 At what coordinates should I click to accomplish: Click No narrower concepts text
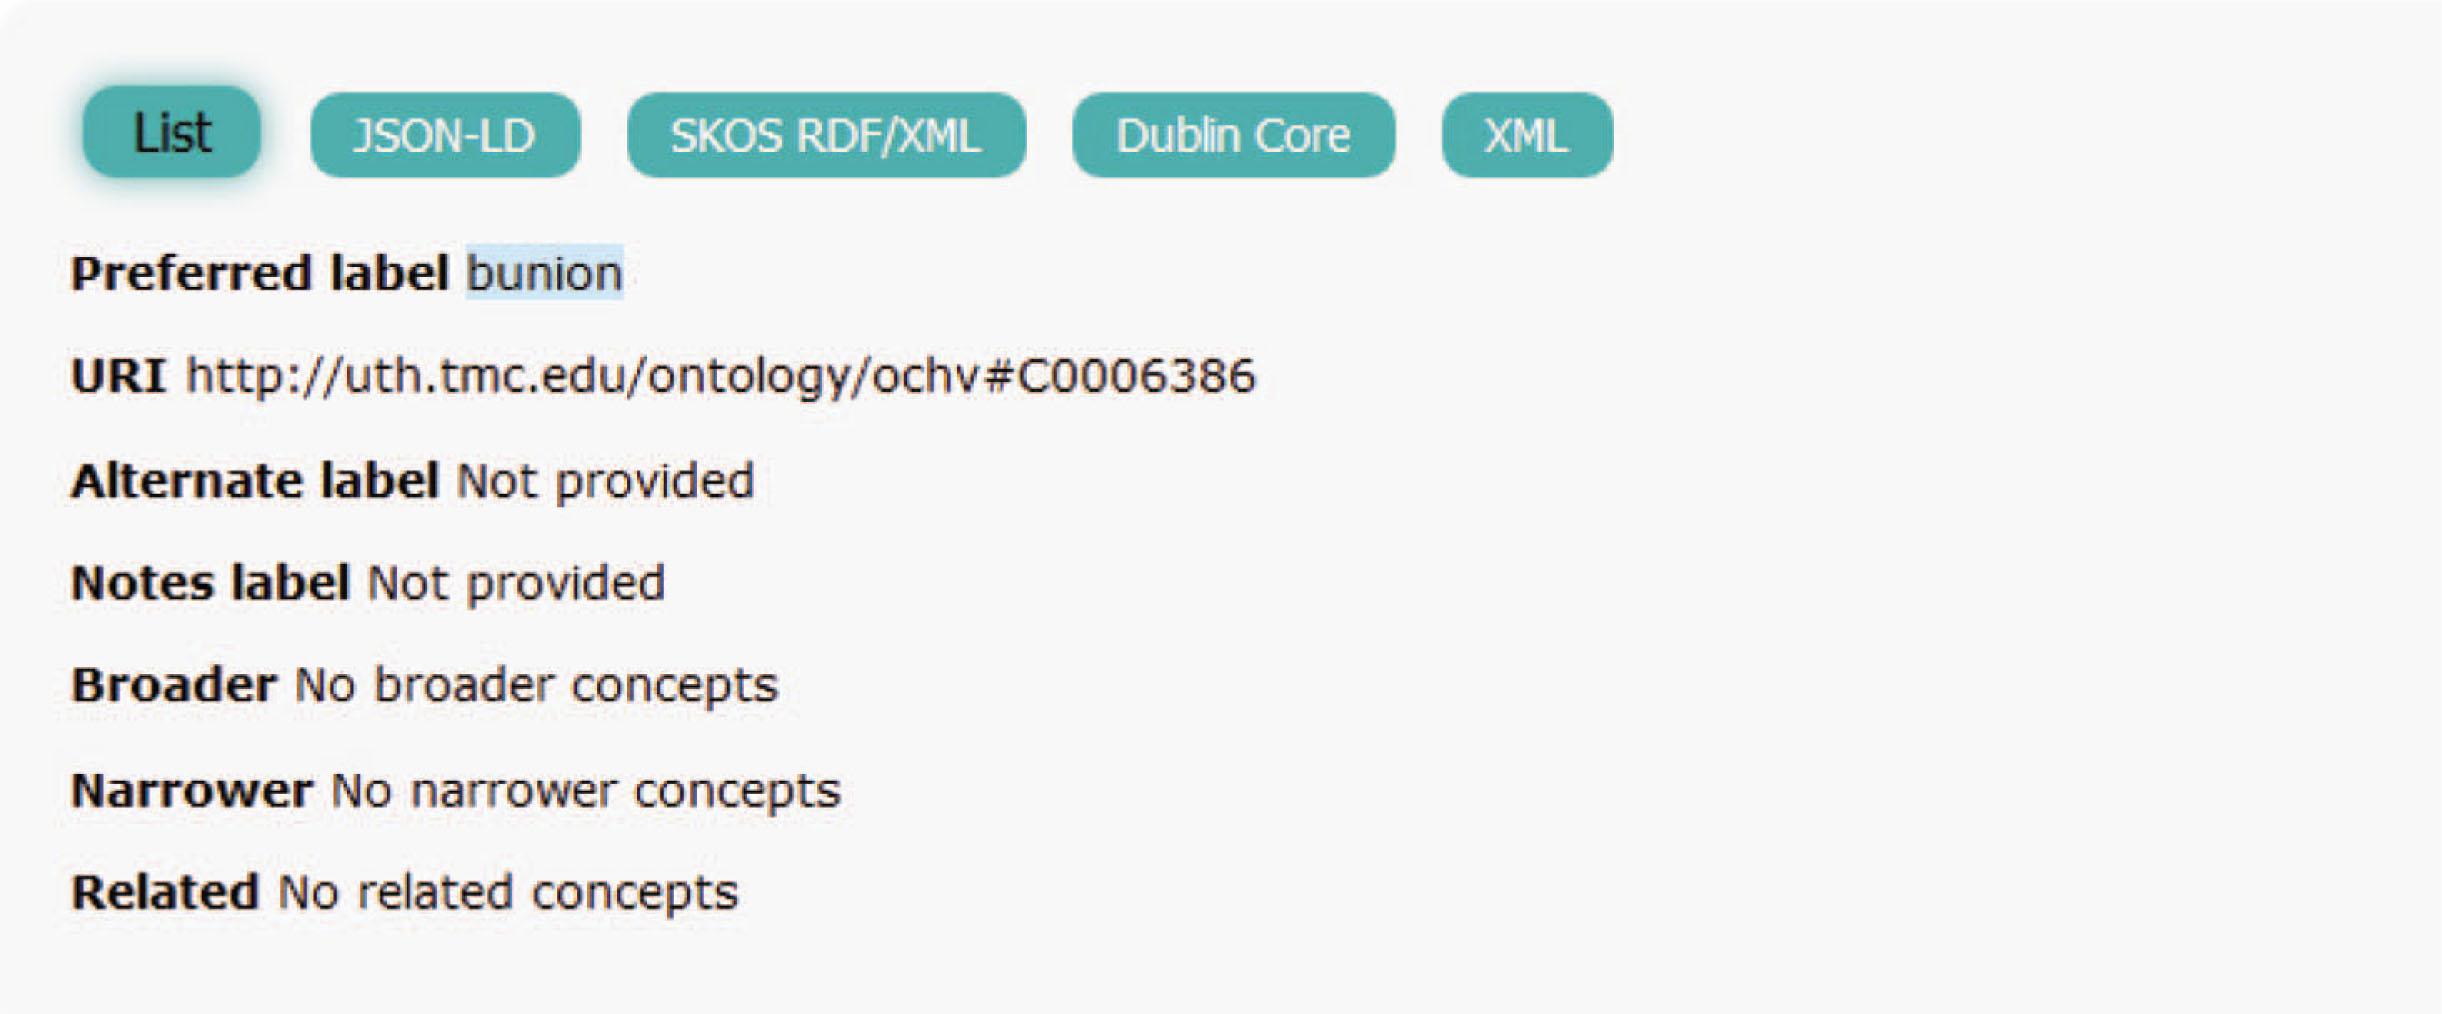584,789
